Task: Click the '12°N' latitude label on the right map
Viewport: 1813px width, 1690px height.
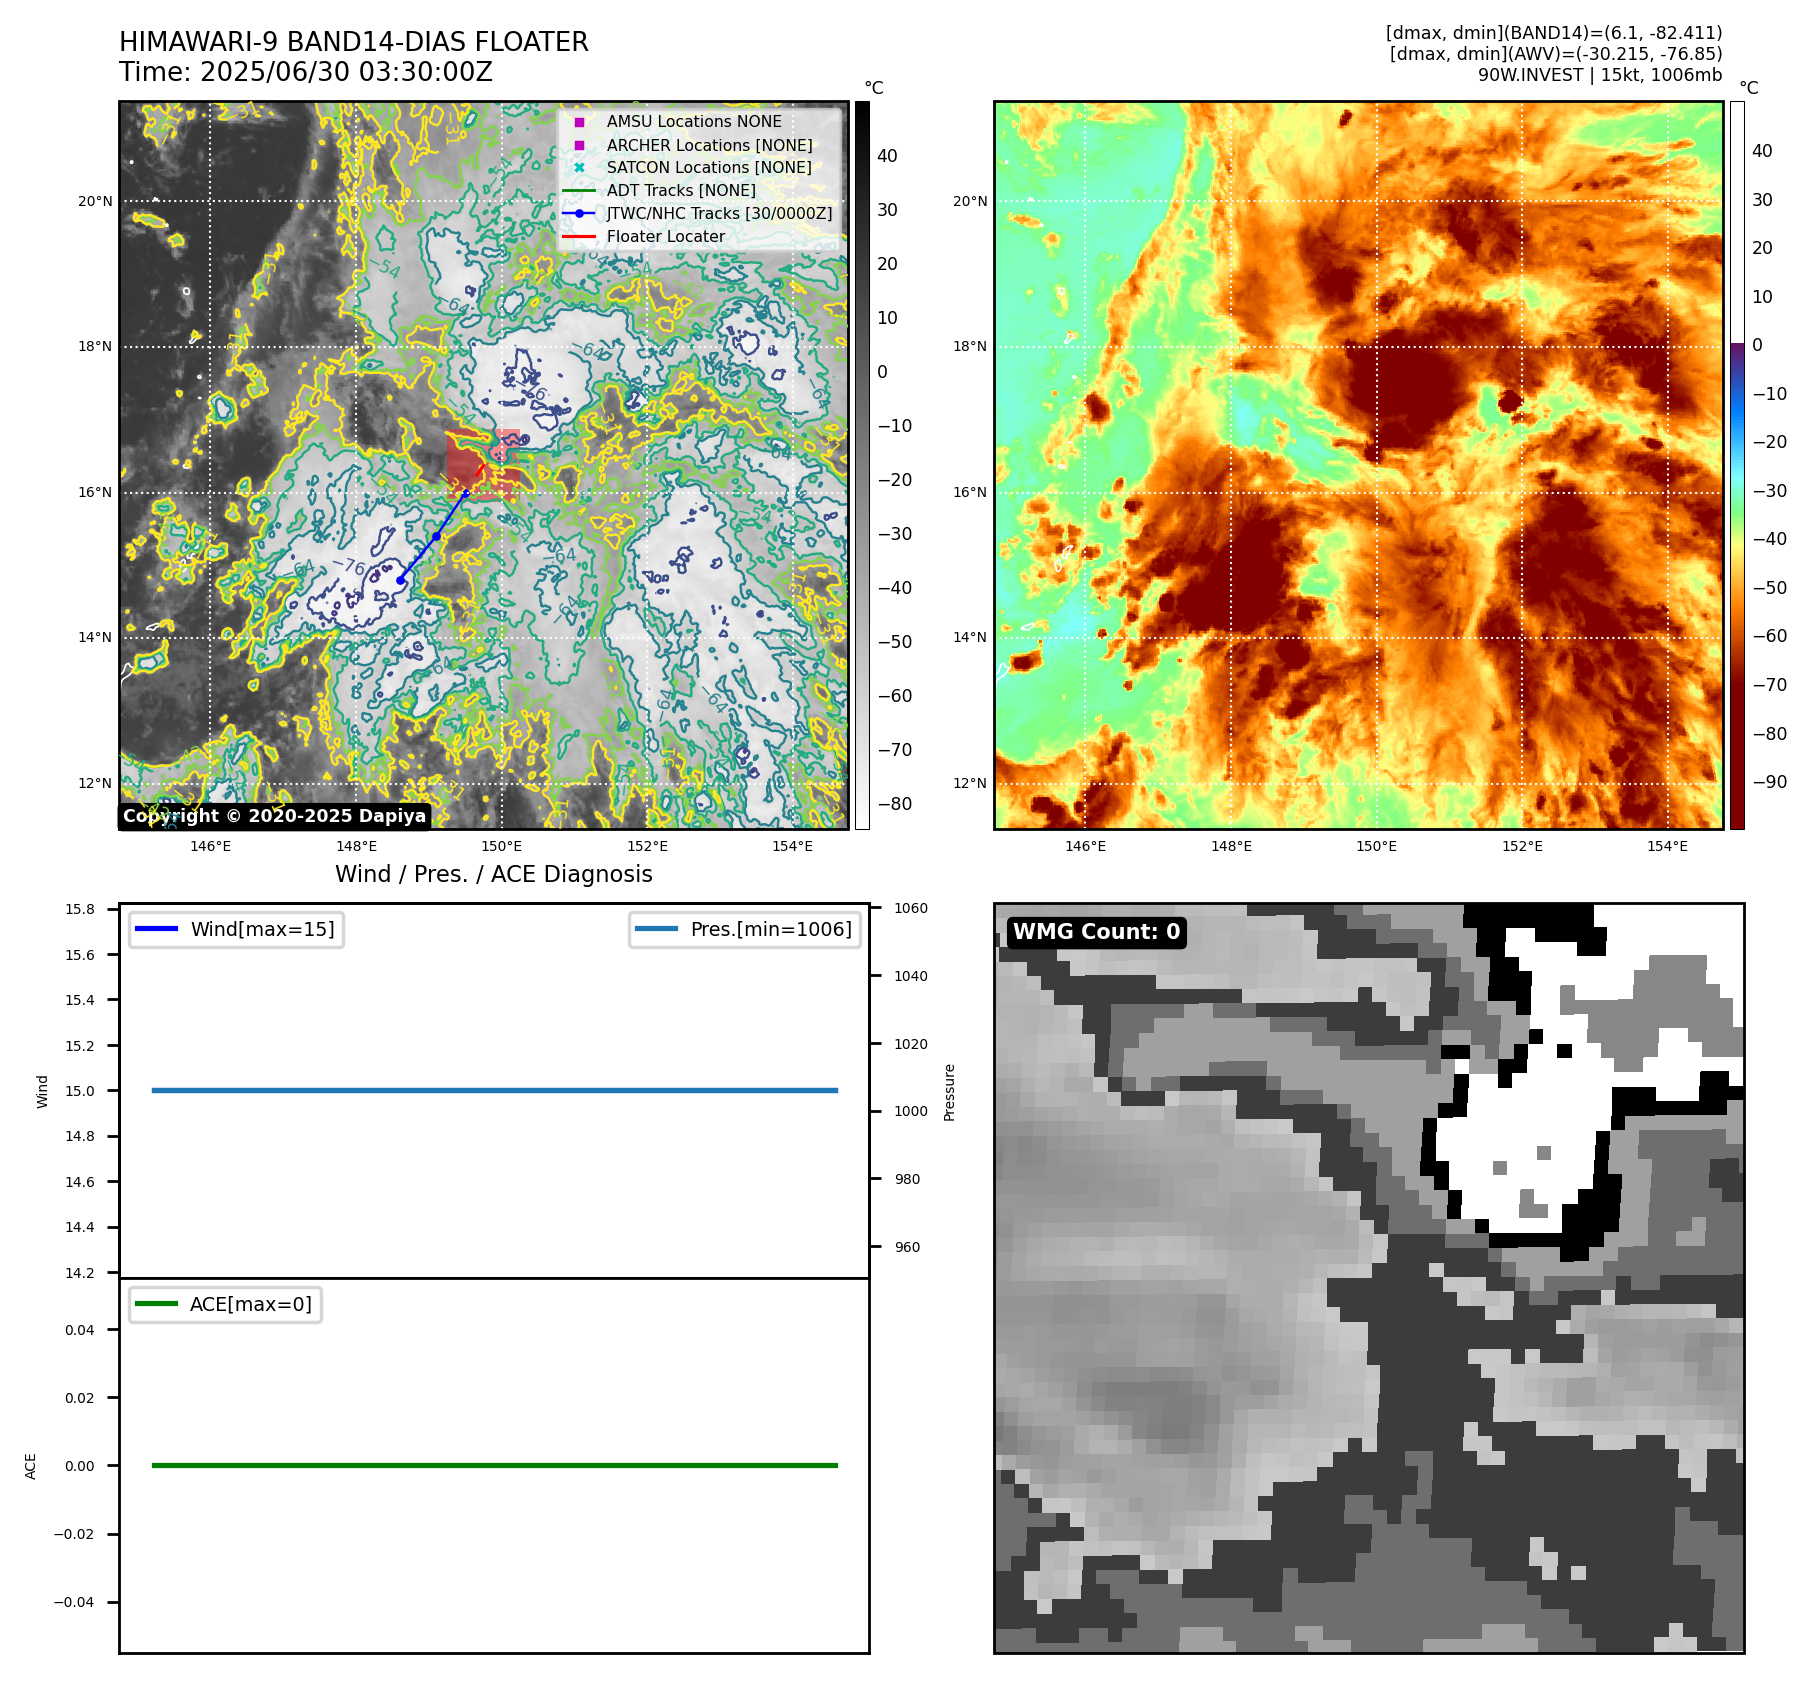Action: pos(969,783)
